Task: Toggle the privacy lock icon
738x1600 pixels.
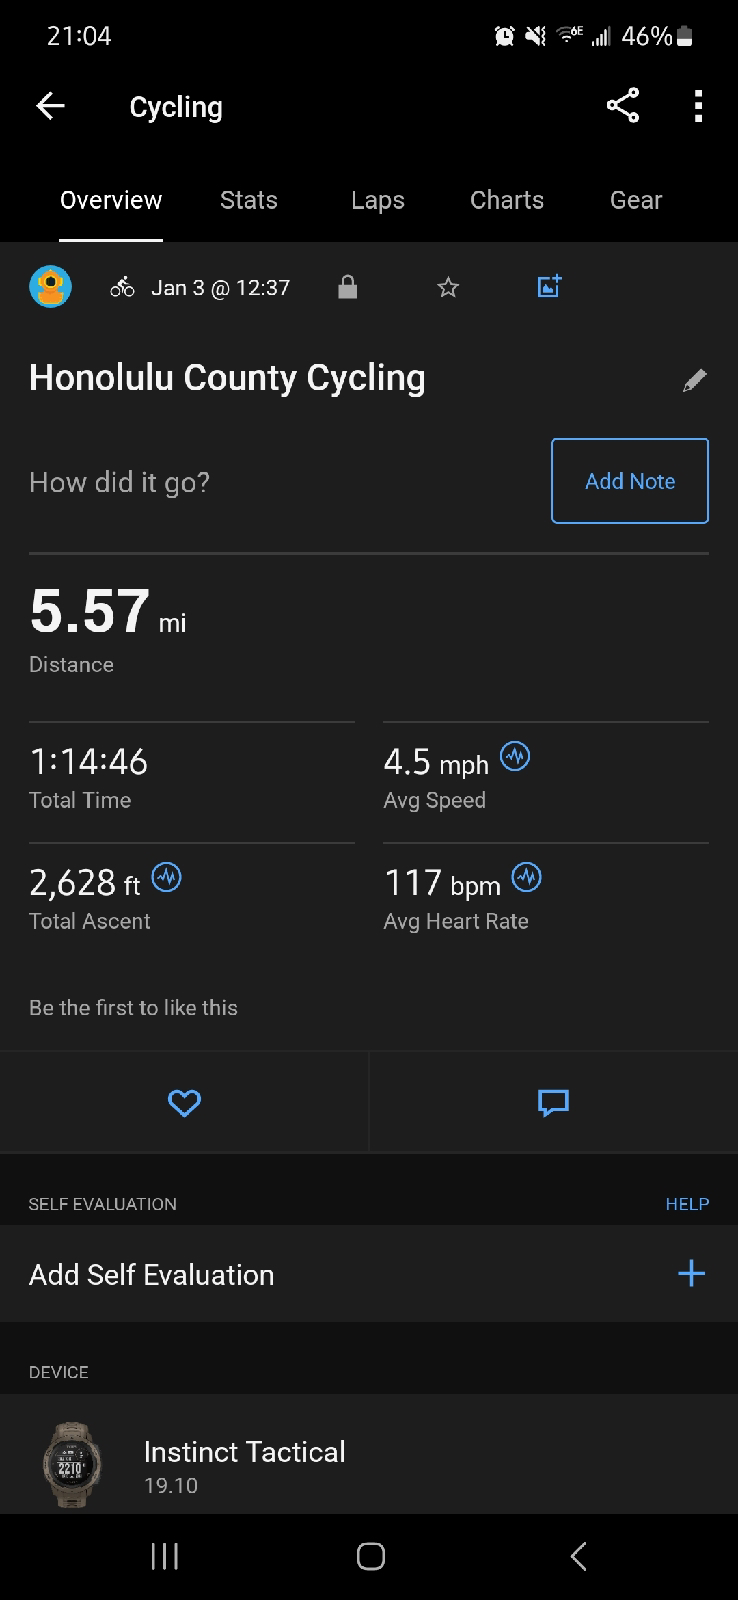Action: click(347, 288)
